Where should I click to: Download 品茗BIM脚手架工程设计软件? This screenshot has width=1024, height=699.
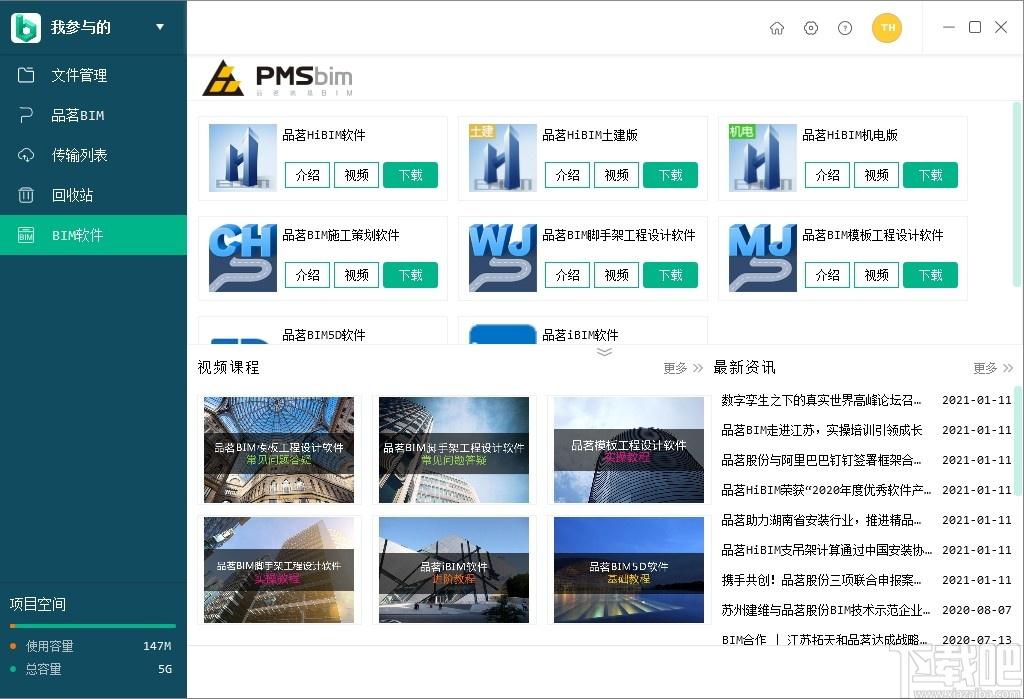pos(670,275)
